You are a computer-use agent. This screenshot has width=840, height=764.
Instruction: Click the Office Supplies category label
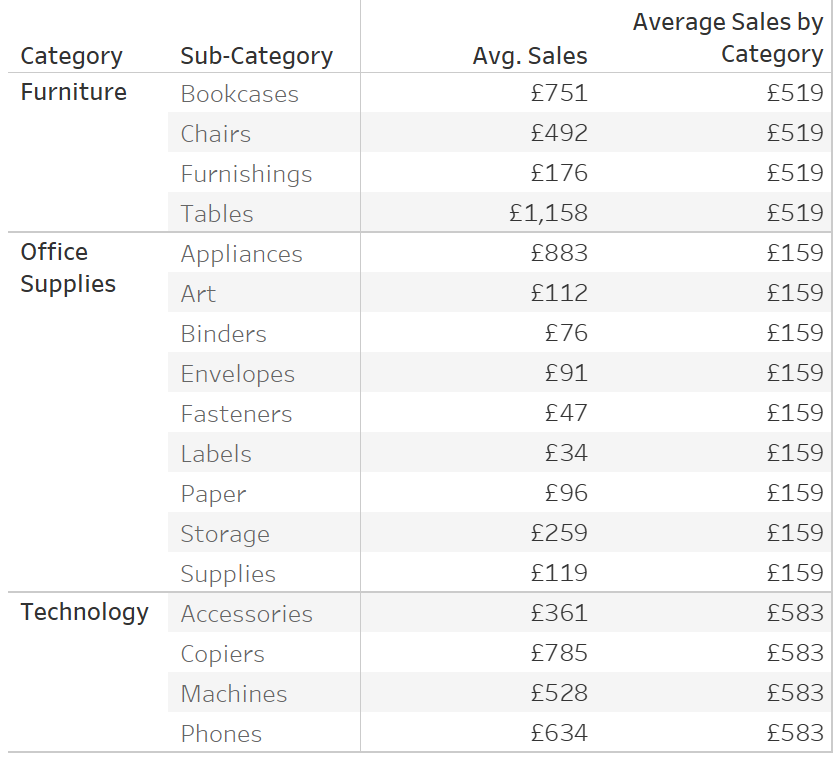[x=68, y=268]
